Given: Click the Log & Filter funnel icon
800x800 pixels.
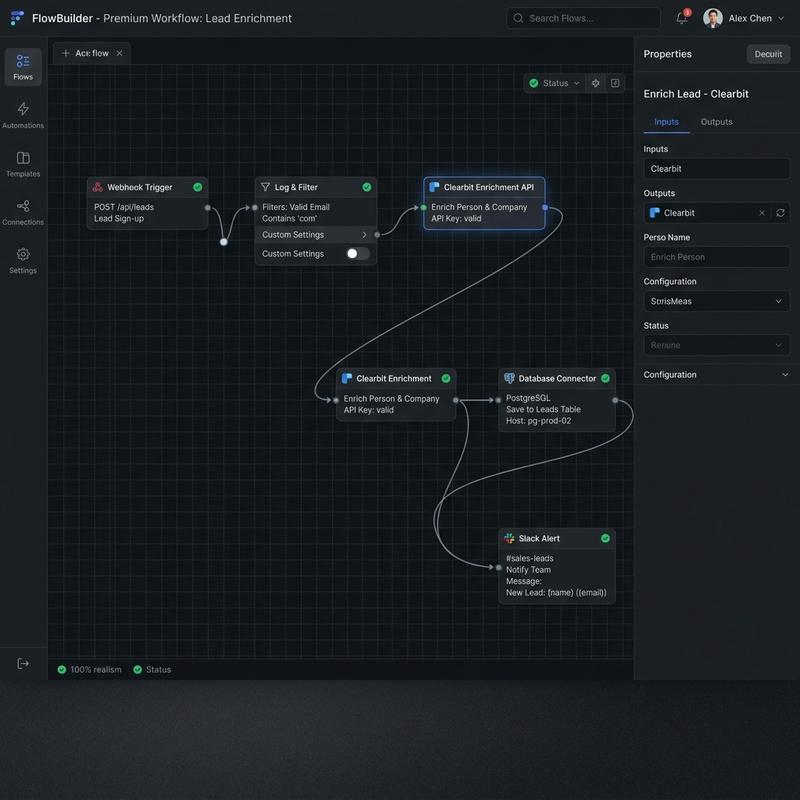Looking at the screenshot, I should click(x=265, y=187).
